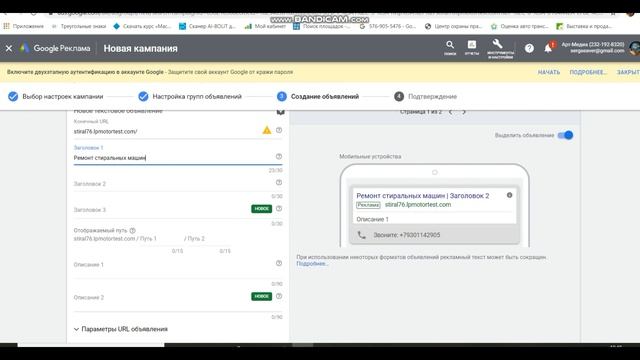This screenshot has height=360, width=640.
Task: Open the account avatar menu
Action: pyautogui.click(x=635, y=48)
